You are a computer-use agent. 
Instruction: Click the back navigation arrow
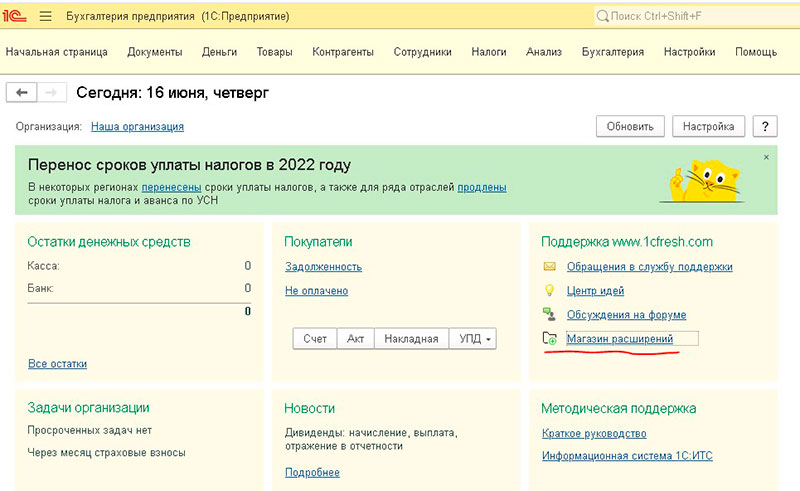pyautogui.click(x=22, y=92)
